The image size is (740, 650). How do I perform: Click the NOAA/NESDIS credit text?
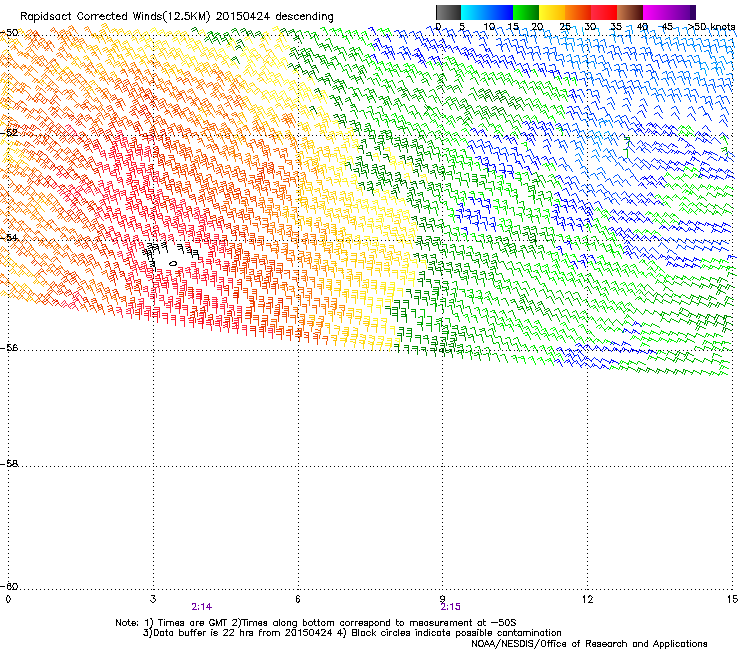589,643
